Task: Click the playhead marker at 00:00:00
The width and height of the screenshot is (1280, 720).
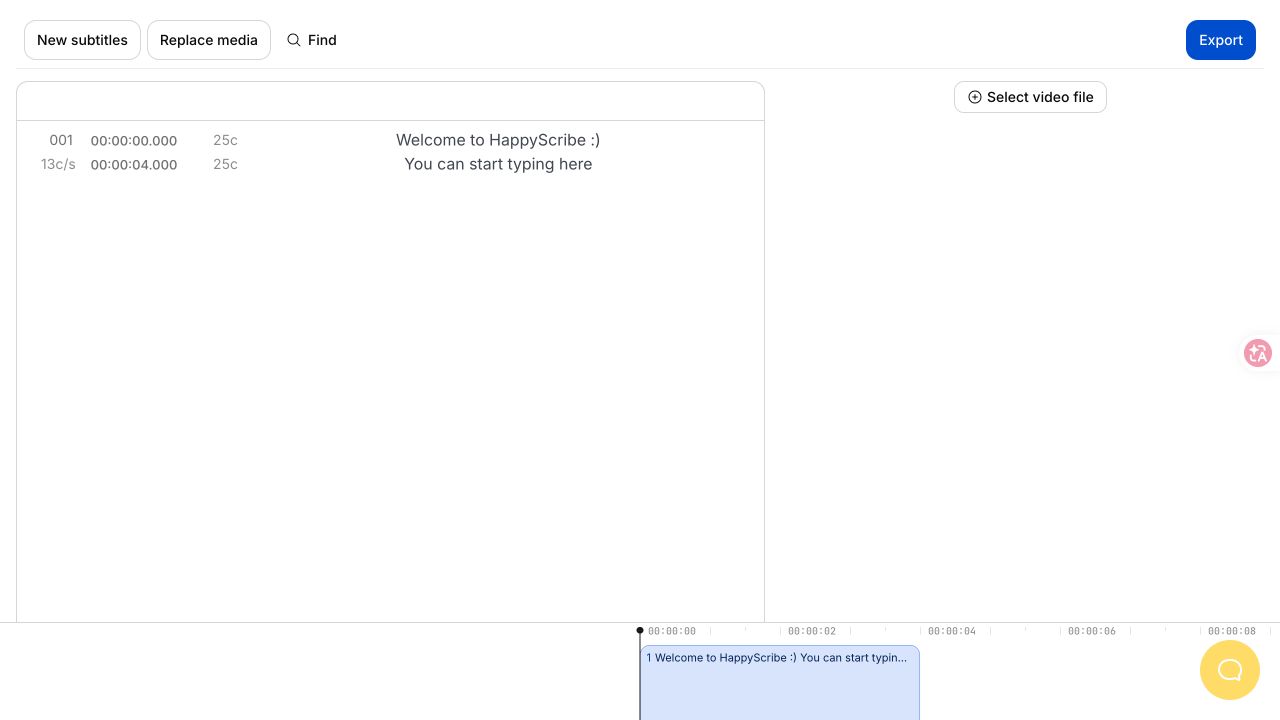Action: 640,630
